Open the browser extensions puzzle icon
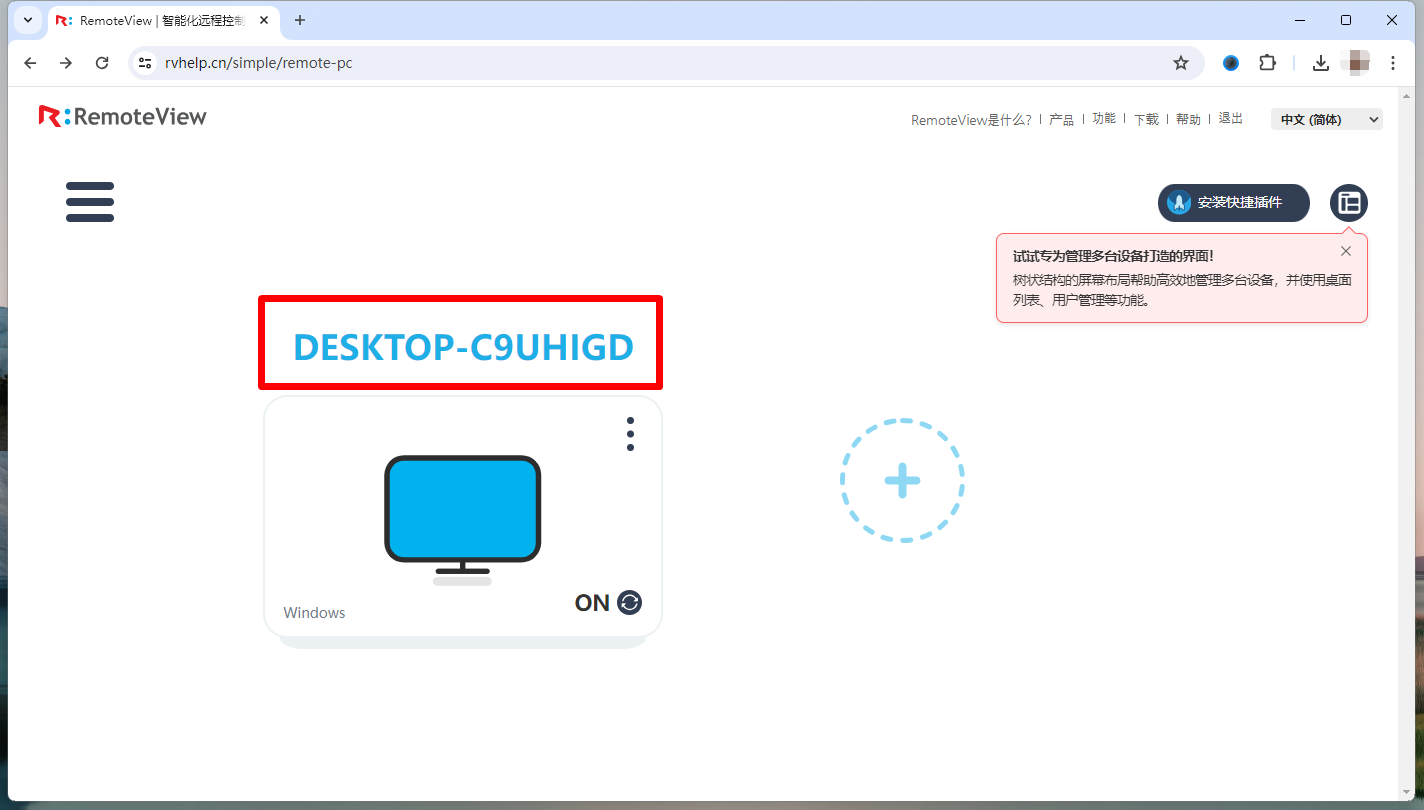The width and height of the screenshot is (1424, 810). pos(1267,63)
